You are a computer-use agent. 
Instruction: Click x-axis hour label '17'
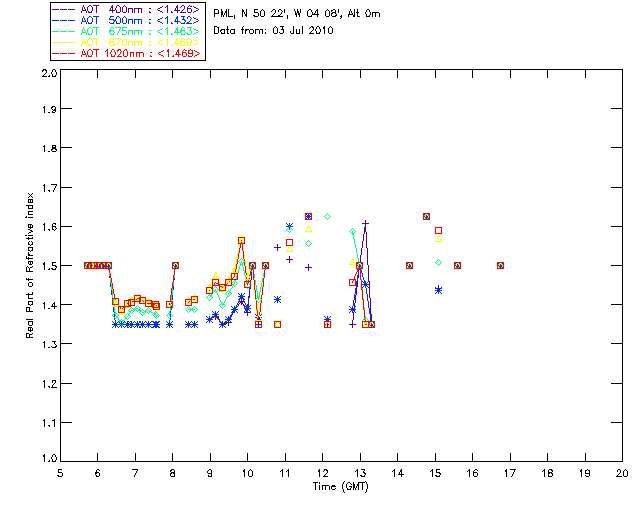(510, 473)
